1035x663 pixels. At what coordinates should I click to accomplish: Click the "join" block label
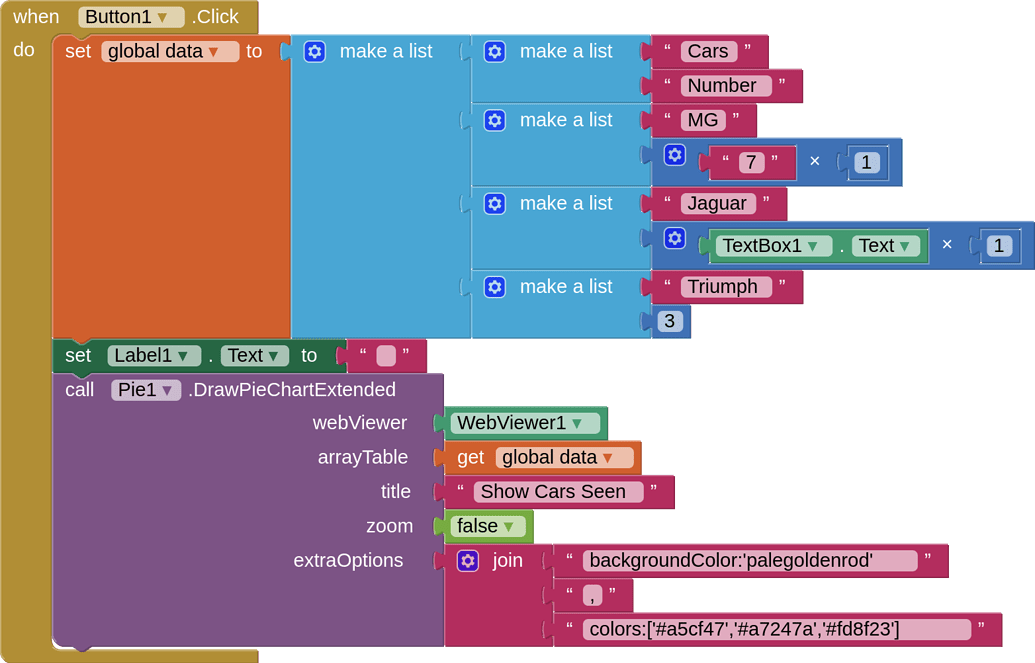click(x=508, y=561)
